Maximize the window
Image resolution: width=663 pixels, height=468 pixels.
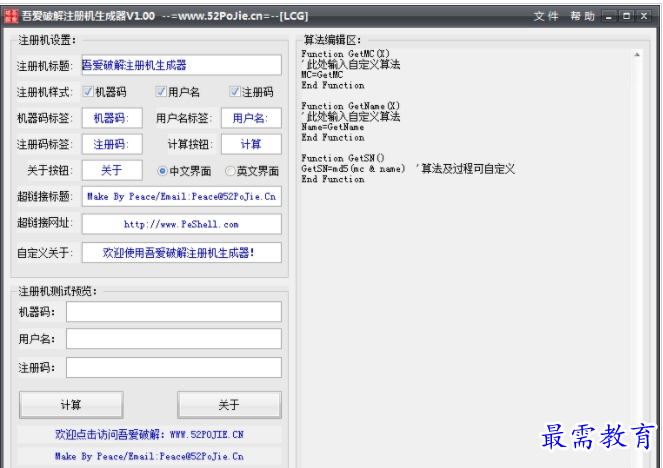626,16
